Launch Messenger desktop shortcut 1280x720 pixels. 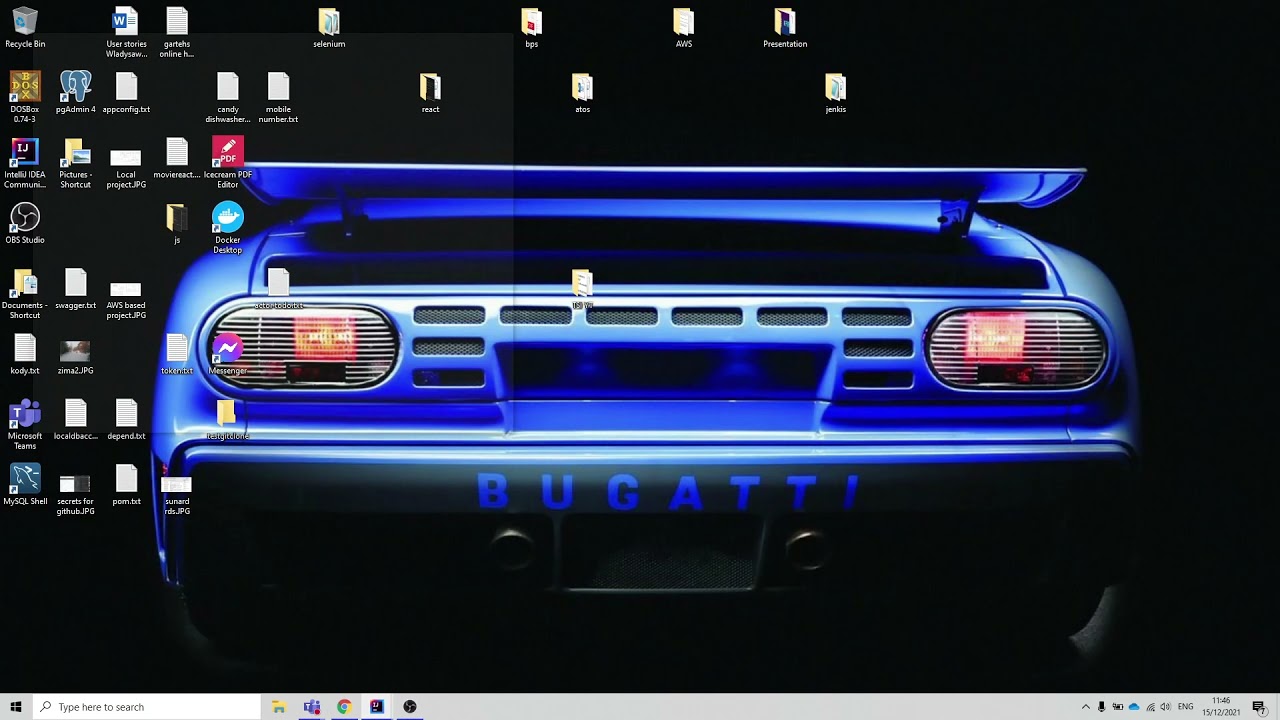pos(228,354)
